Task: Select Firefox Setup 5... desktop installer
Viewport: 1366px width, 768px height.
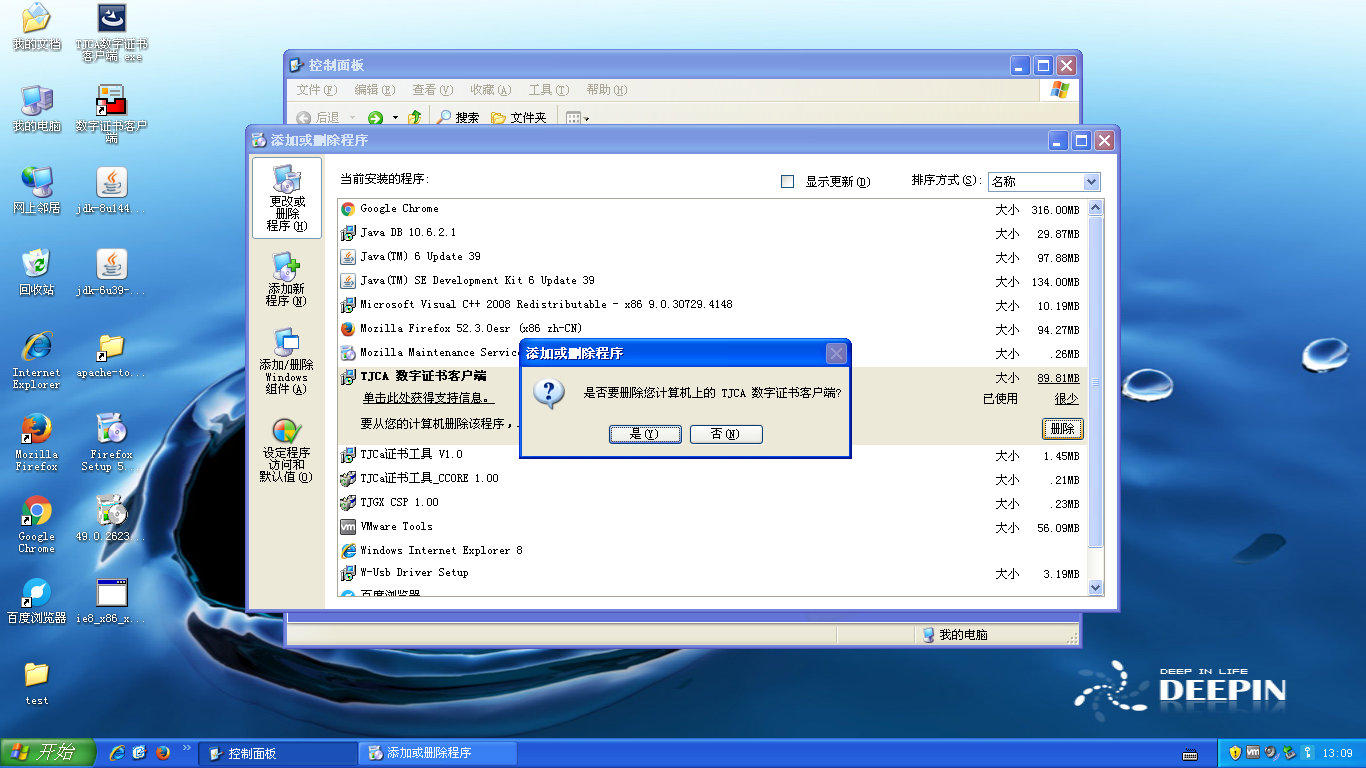Action: (x=112, y=442)
